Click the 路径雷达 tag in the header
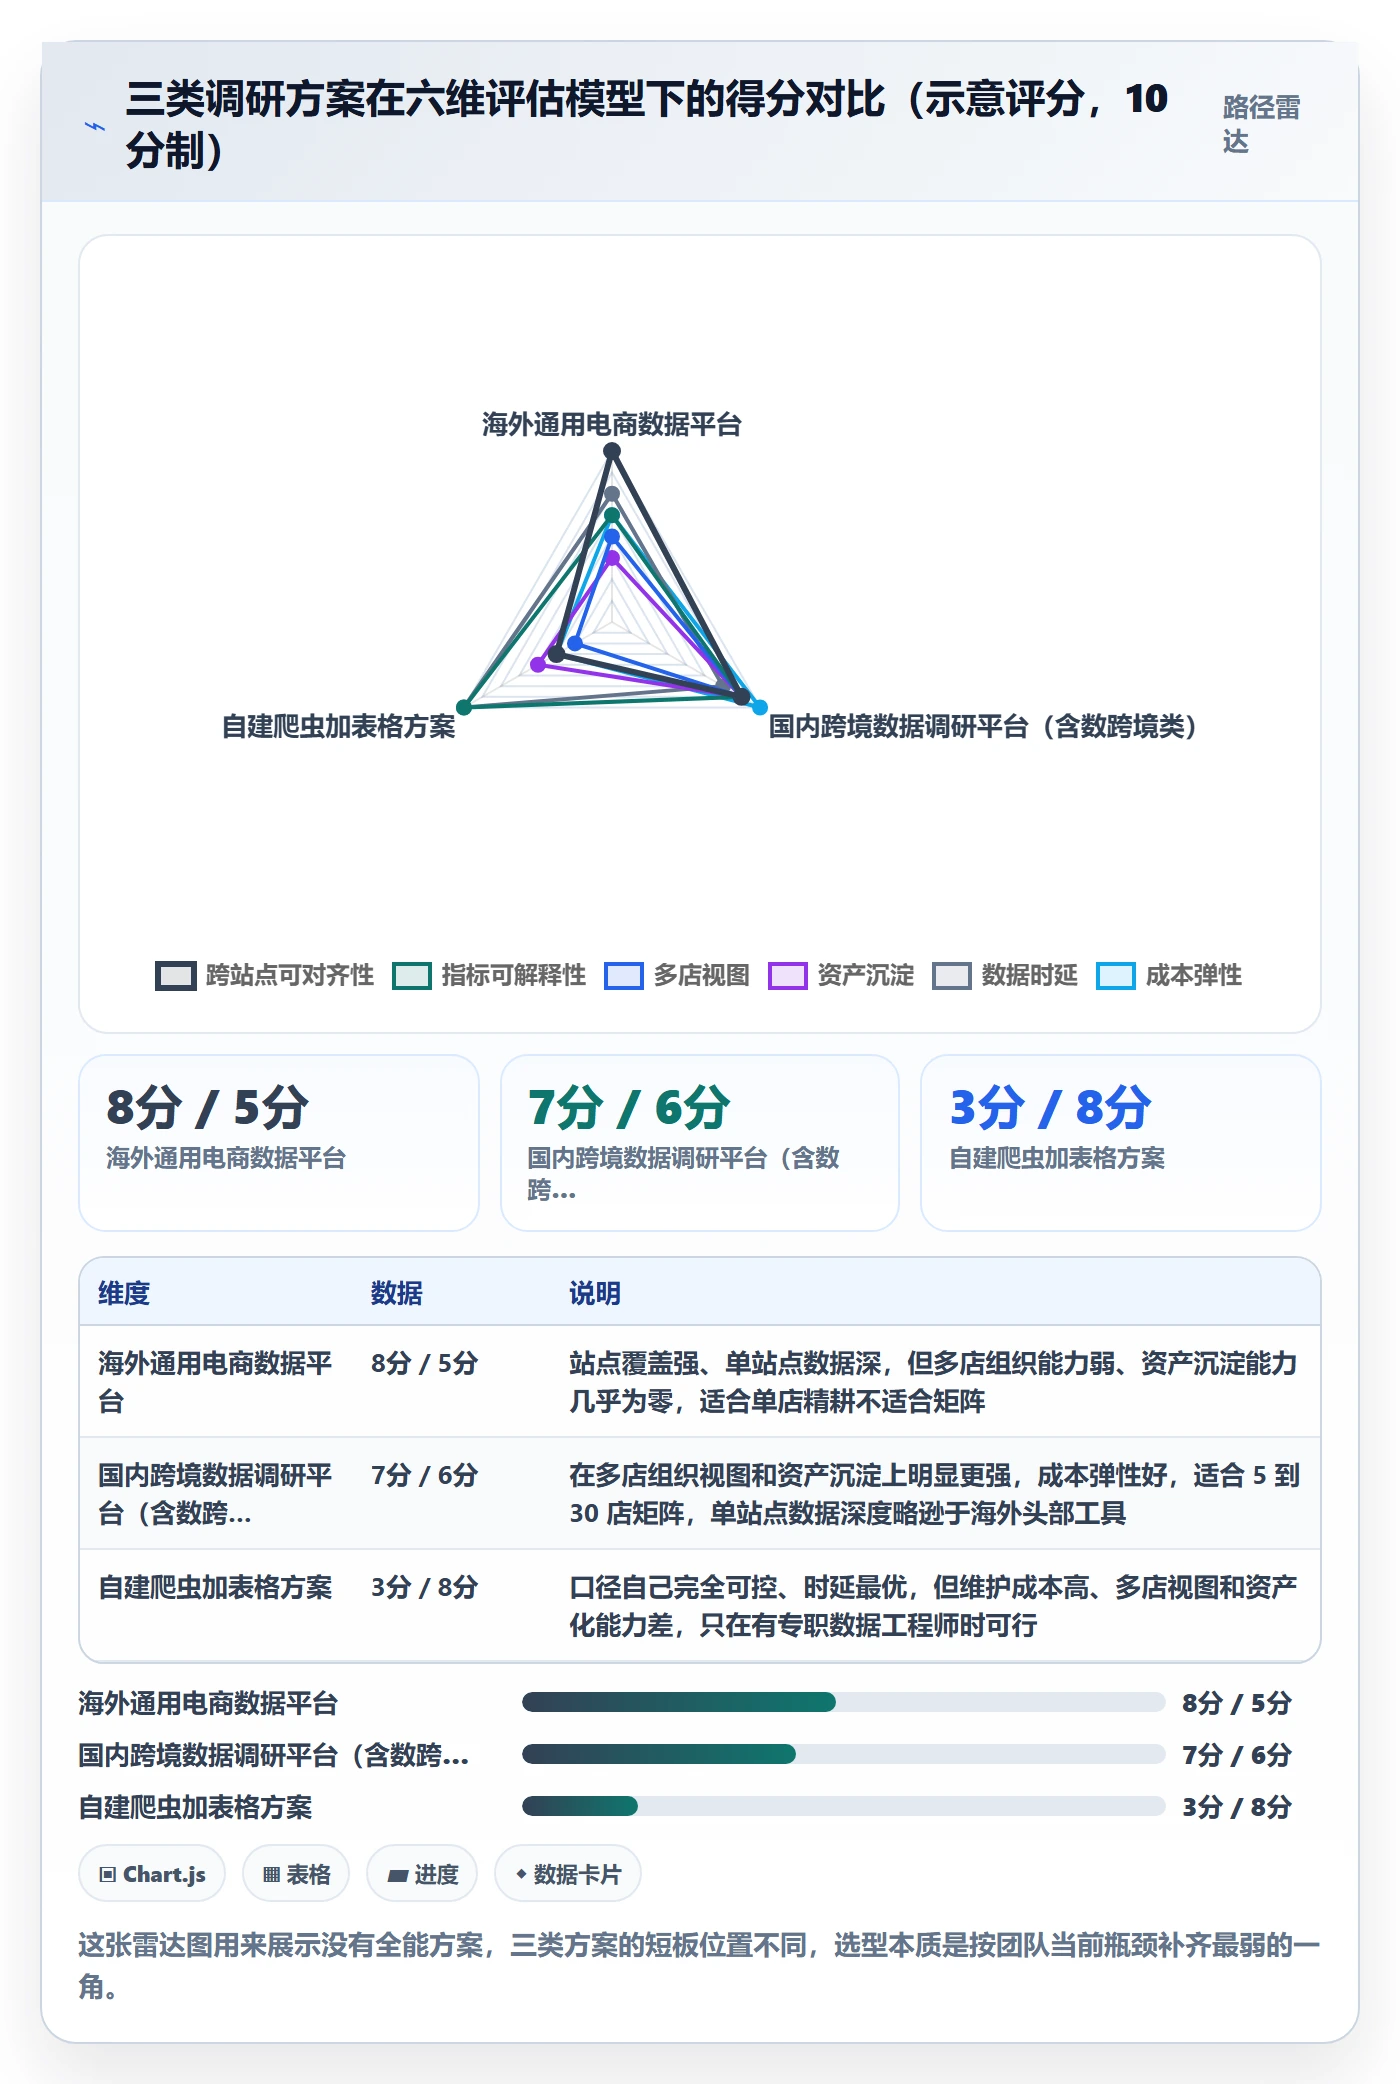Screen dimensions: 1400x2084 [x=1261, y=124]
